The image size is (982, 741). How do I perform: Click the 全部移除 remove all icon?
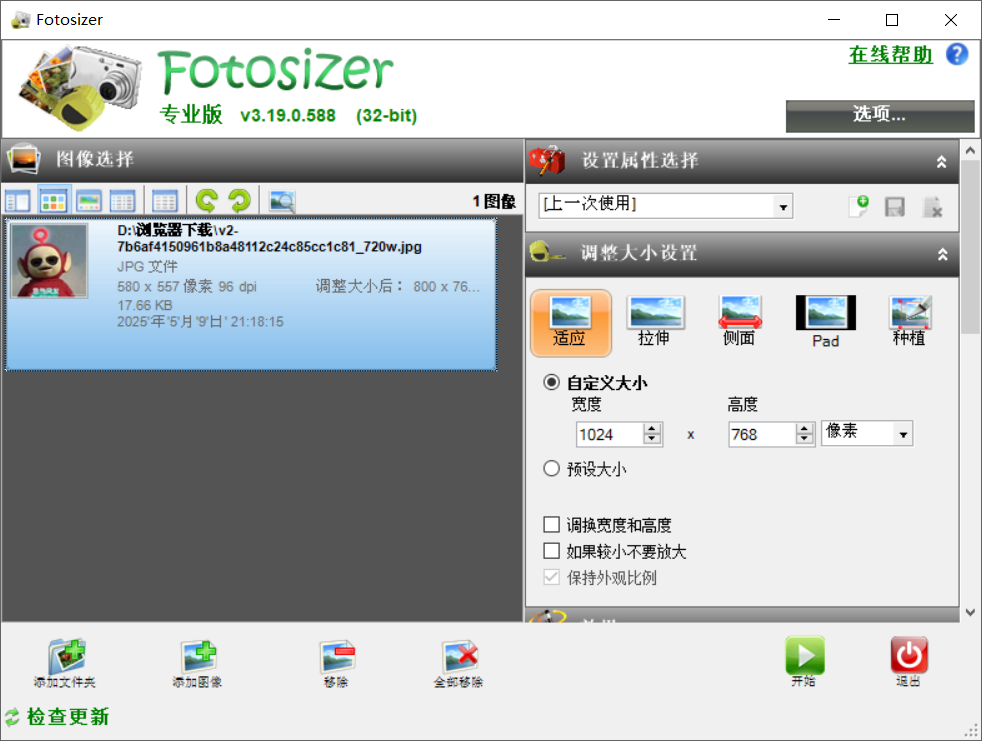click(x=458, y=664)
